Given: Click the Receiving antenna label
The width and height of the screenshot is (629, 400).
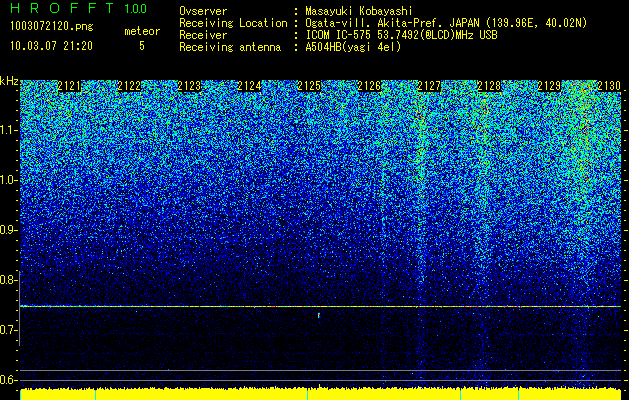Looking at the screenshot, I should (x=230, y=47).
